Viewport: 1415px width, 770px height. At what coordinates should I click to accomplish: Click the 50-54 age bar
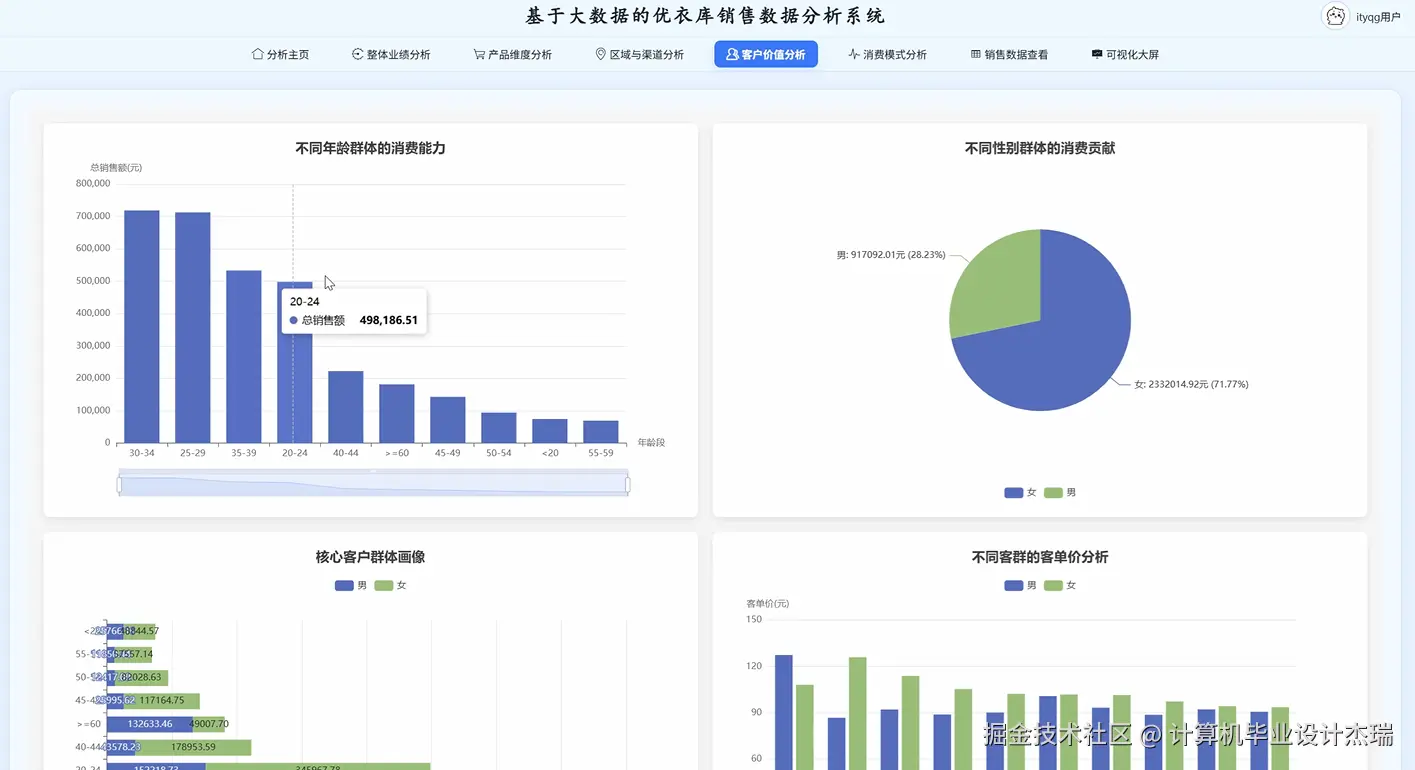pyautogui.click(x=499, y=428)
